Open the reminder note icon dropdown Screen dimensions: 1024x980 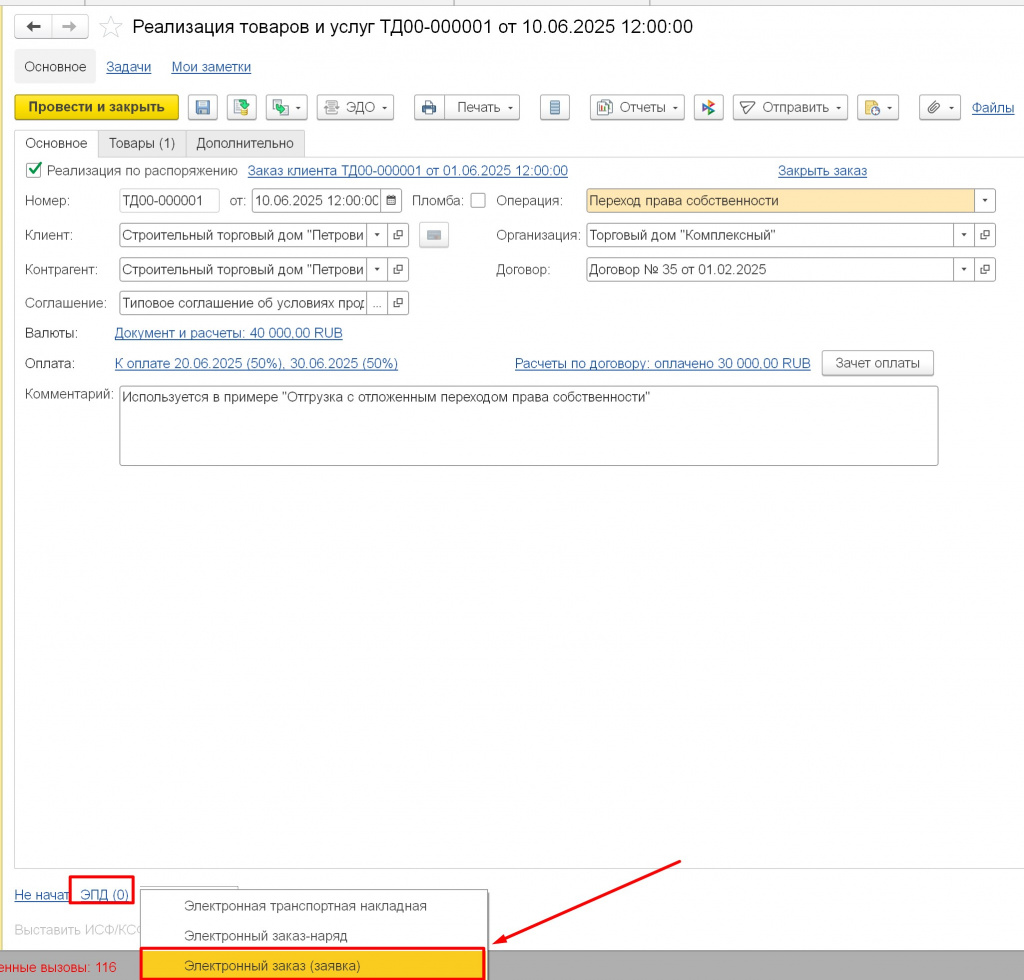pyautogui.click(x=878, y=107)
